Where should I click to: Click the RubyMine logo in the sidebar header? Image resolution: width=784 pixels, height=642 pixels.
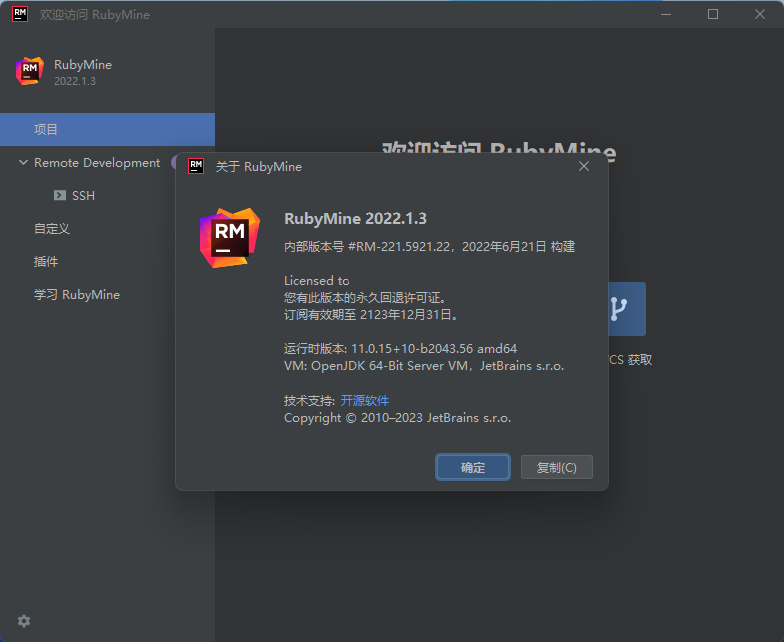tap(30, 71)
